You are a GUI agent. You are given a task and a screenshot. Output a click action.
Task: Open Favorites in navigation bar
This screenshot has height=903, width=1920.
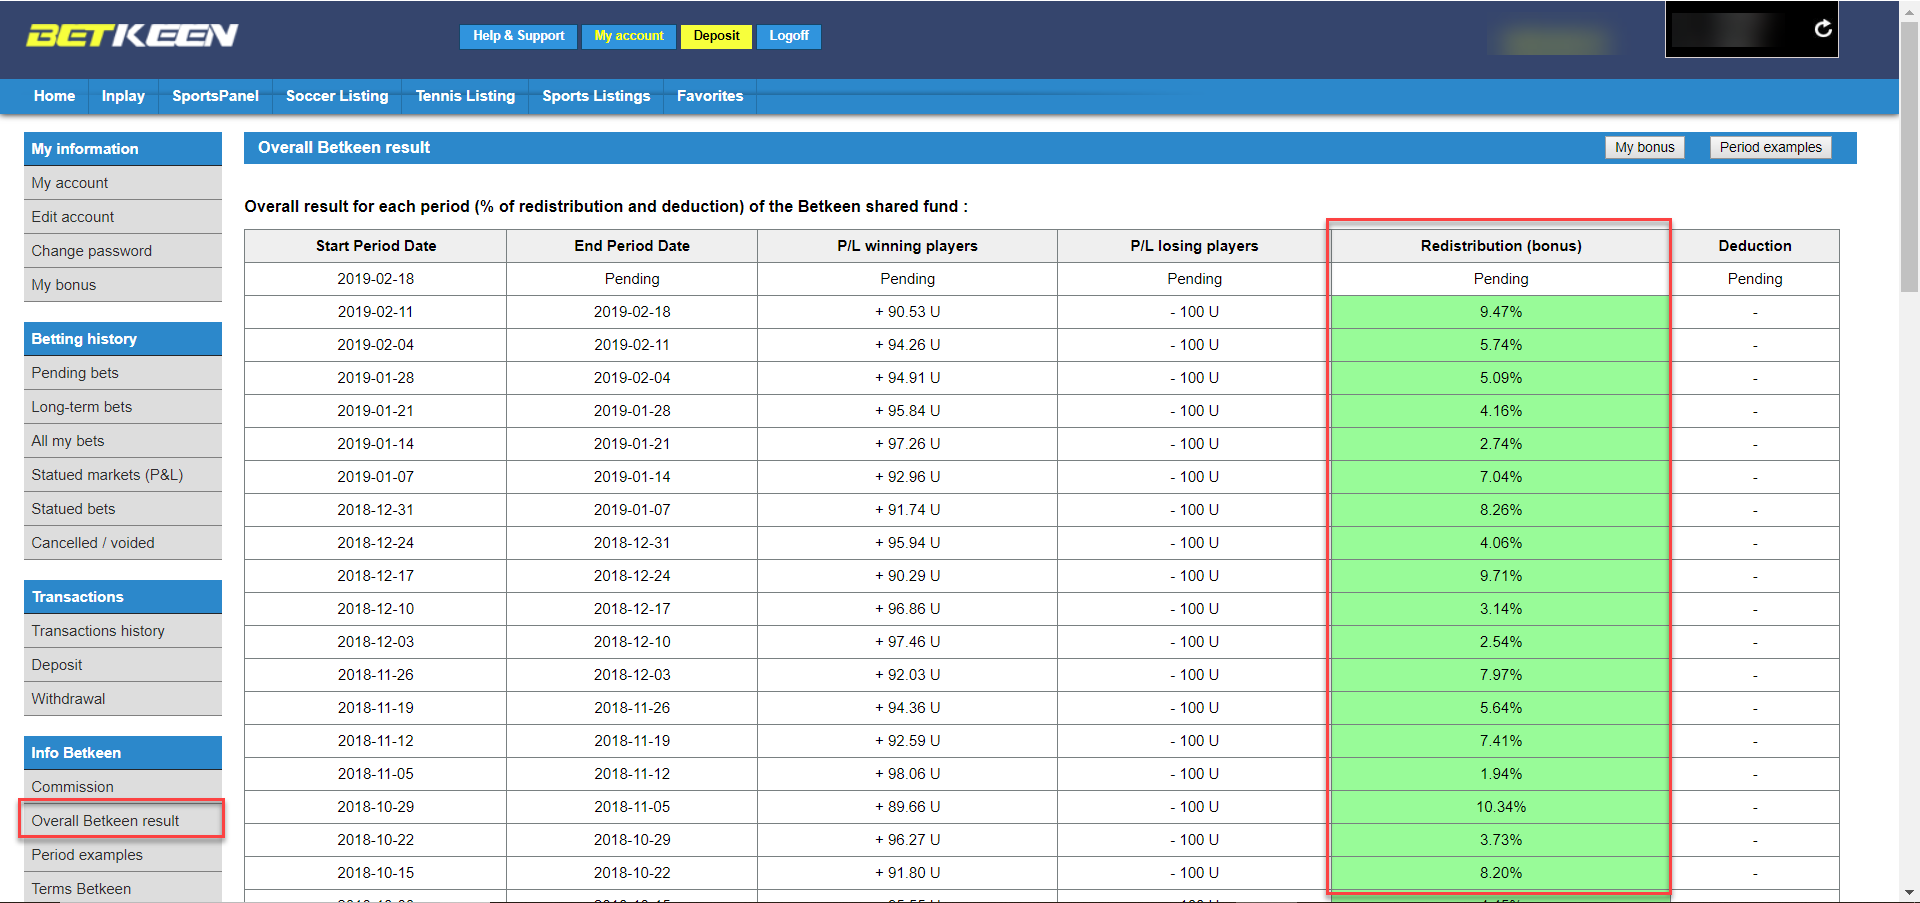coord(710,96)
